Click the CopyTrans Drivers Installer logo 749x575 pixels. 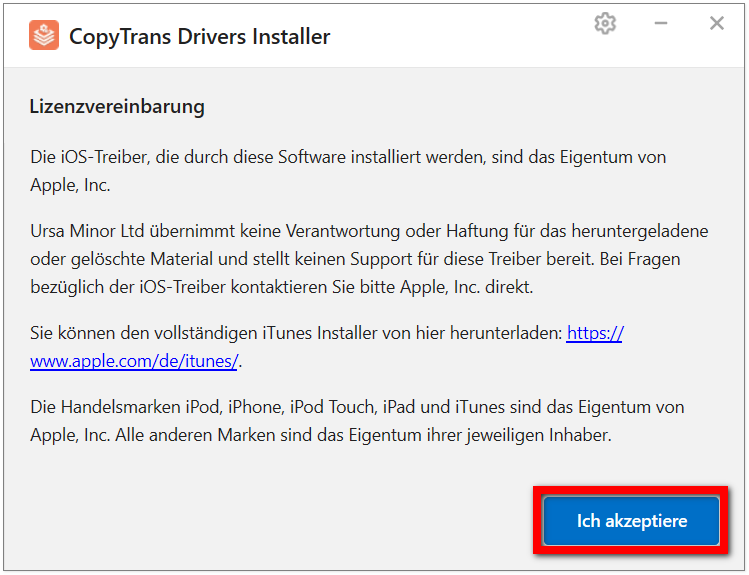(x=44, y=35)
